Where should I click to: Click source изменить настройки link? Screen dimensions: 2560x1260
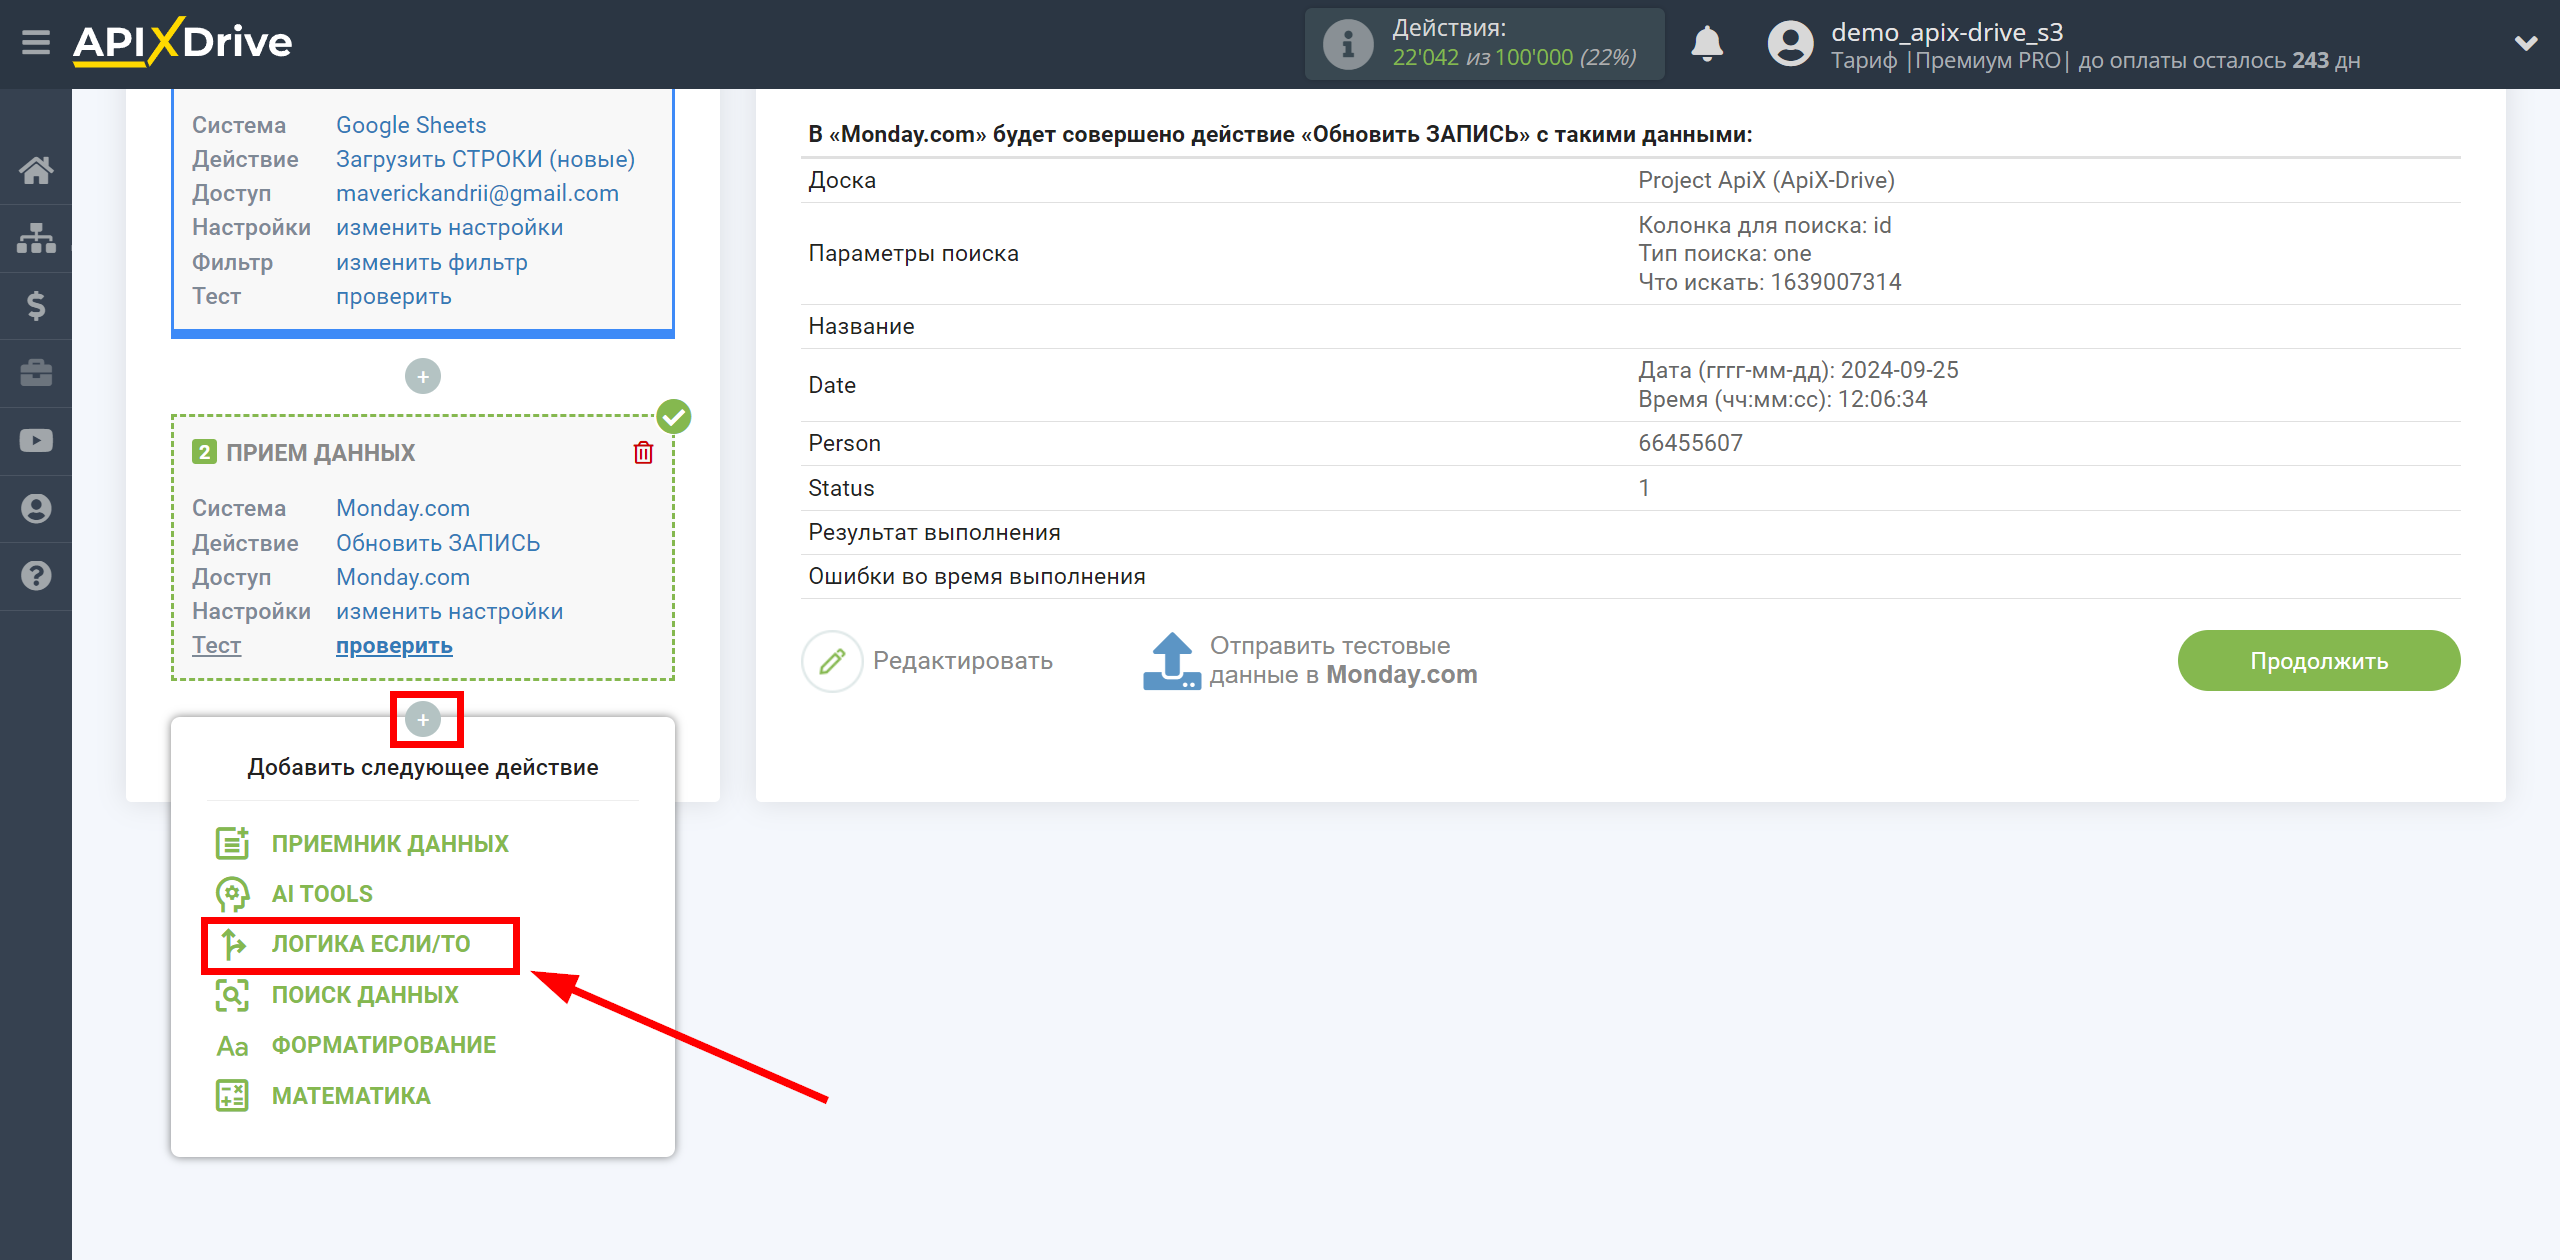click(449, 227)
